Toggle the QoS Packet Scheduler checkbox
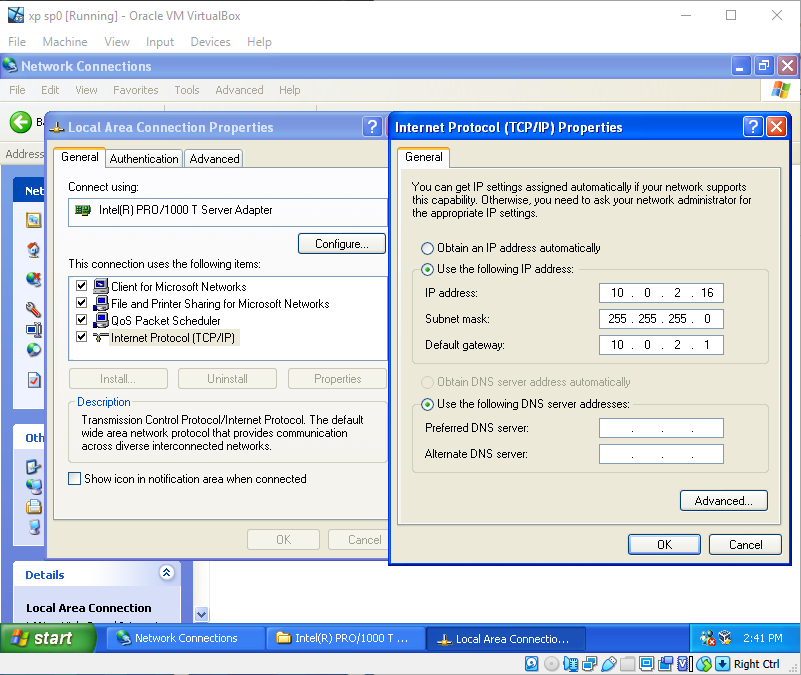 (x=81, y=320)
